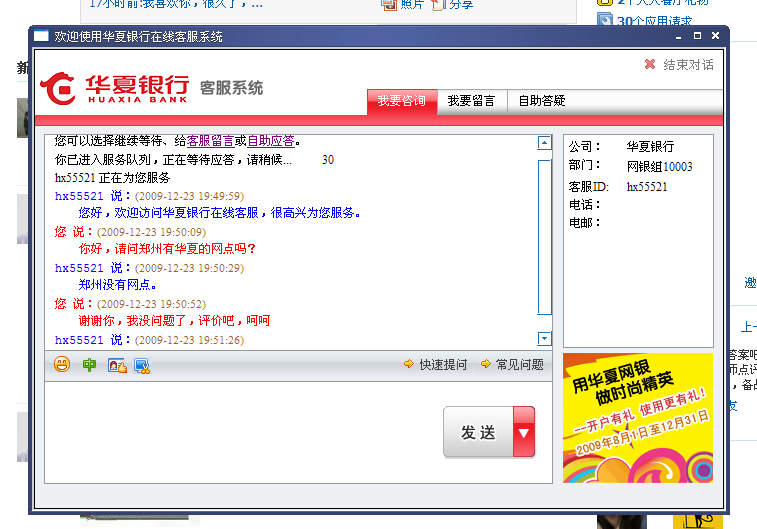Click the 快速提问 quick question link
The height and width of the screenshot is (529, 757).
point(443,364)
